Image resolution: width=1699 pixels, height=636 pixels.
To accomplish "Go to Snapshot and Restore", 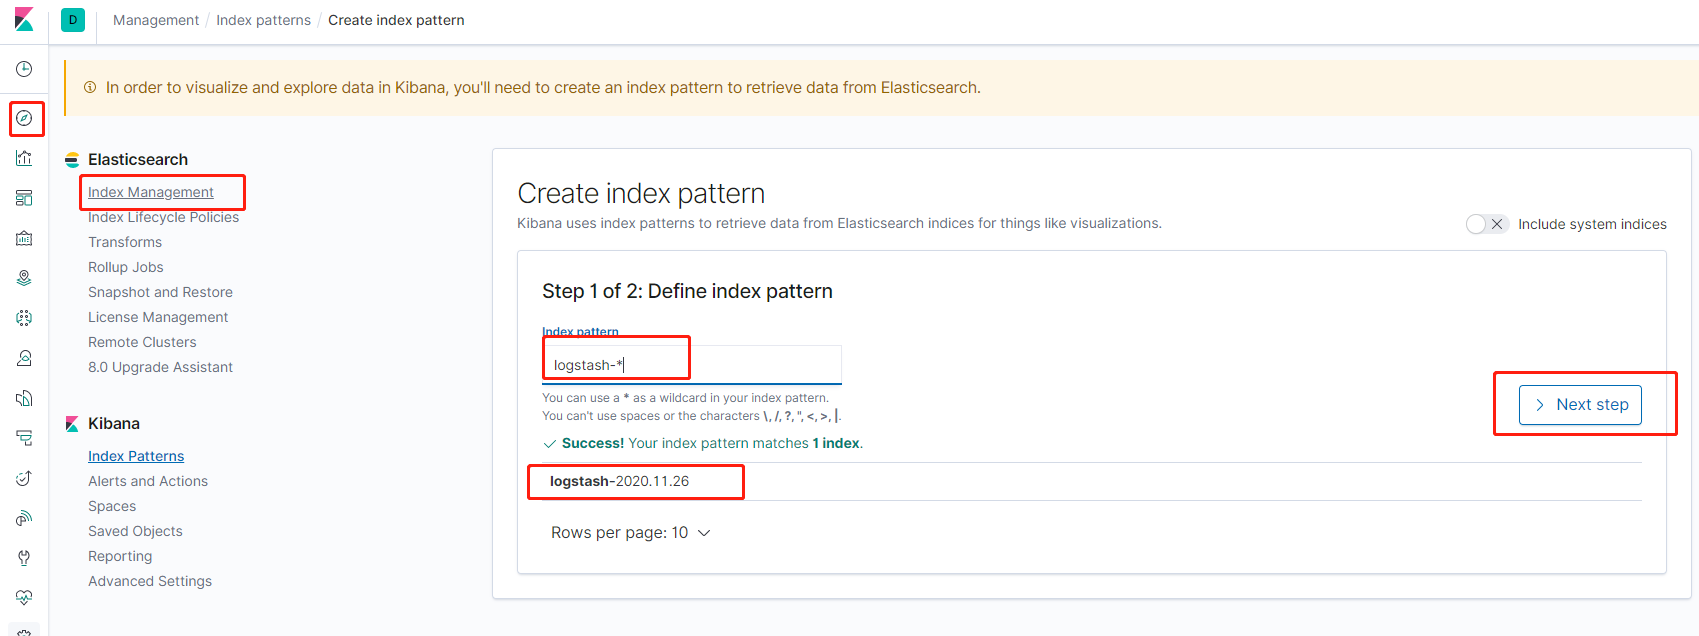I will (160, 292).
